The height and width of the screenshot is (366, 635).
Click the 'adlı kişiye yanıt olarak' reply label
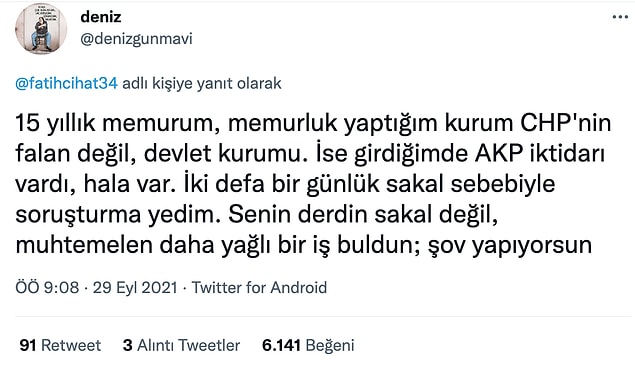202,83
